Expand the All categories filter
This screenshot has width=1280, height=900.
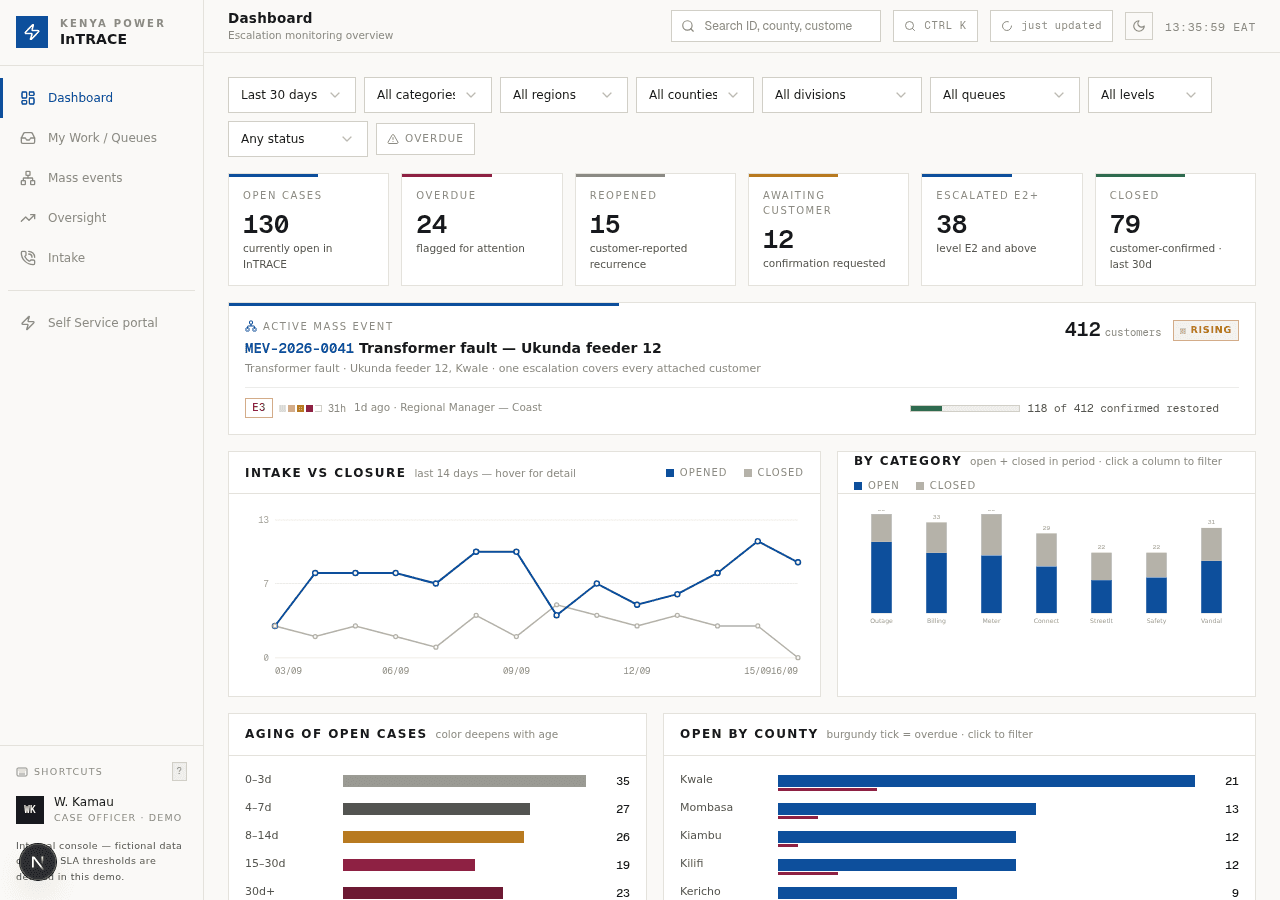[428, 95]
